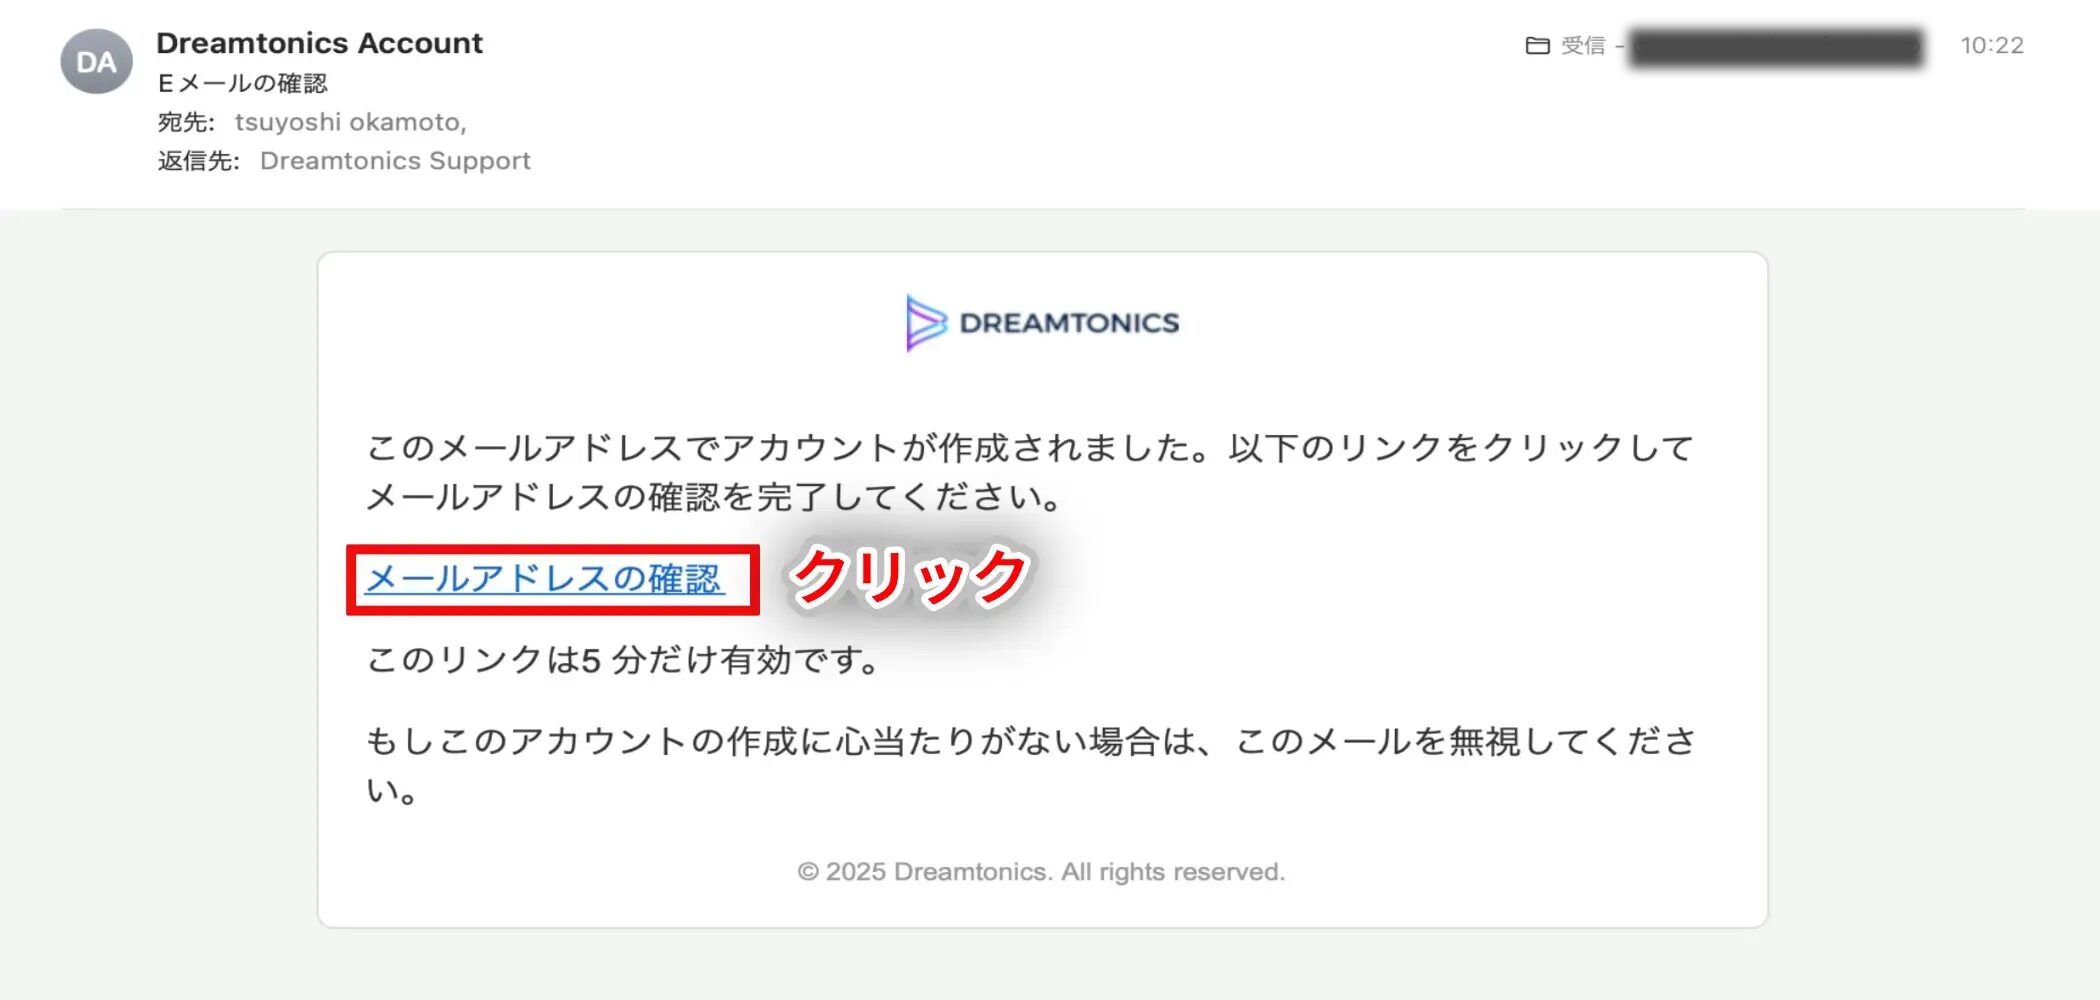Click the Eメールの確認 subject line
2100x1000 pixels.
[243, 83]
